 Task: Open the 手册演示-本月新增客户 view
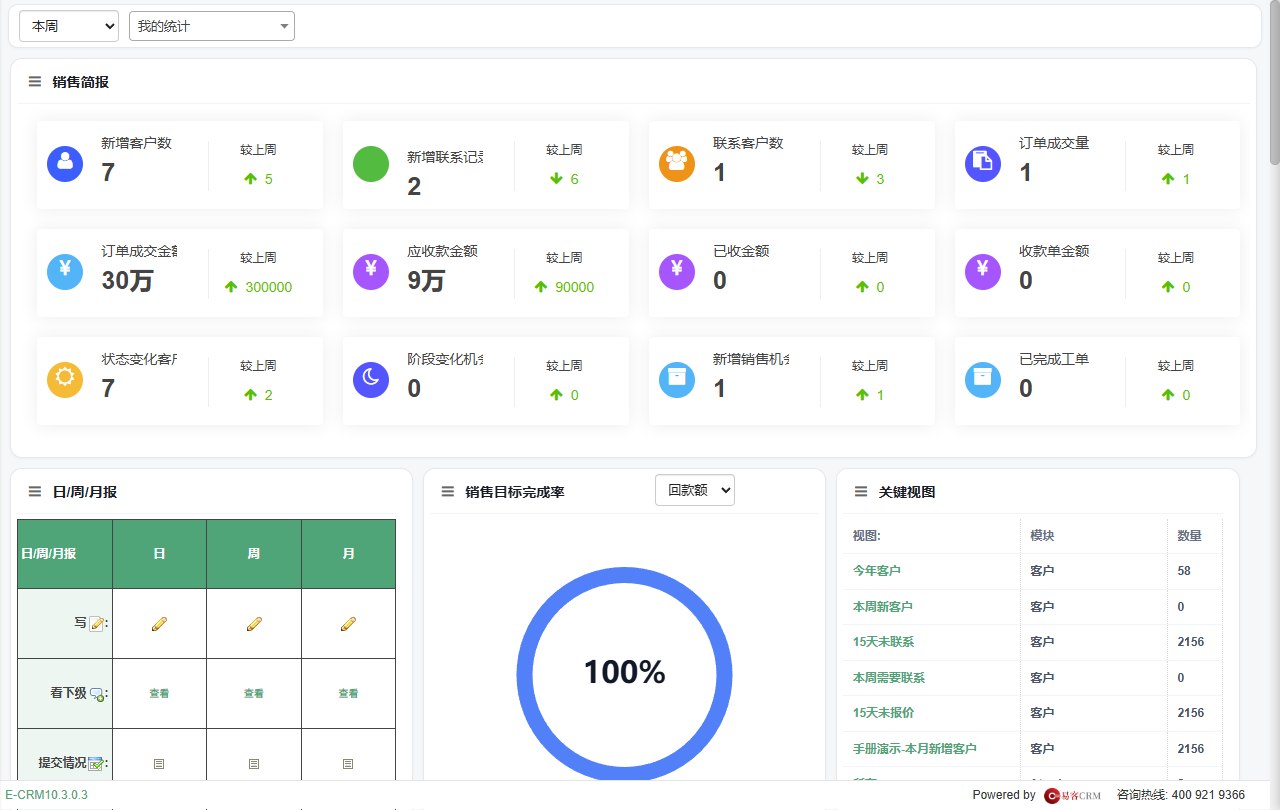(915, 749)
